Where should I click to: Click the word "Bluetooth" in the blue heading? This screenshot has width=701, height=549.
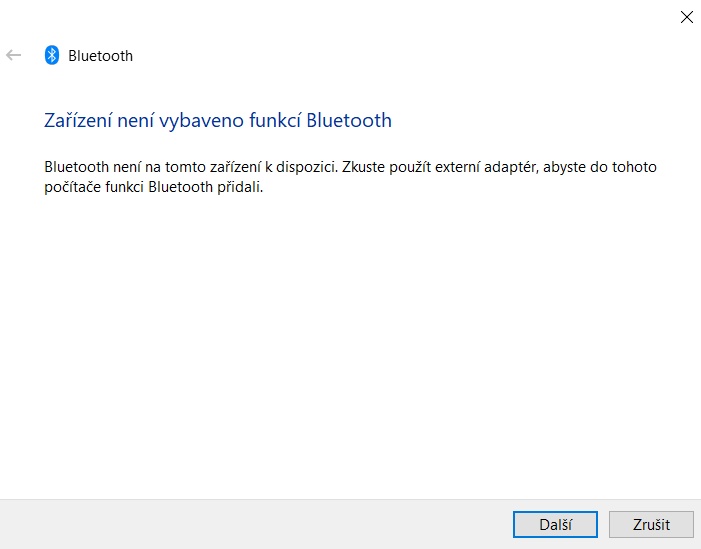(x=349, y=121)
